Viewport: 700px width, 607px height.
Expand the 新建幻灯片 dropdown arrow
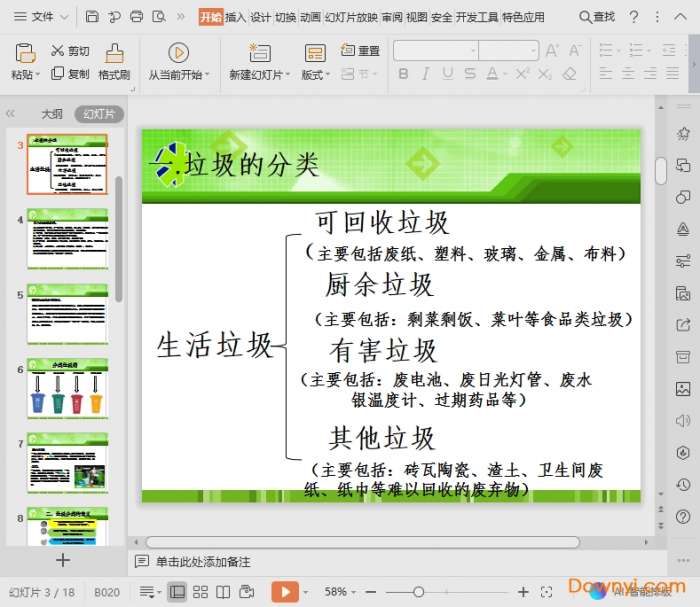click(288, 75)
